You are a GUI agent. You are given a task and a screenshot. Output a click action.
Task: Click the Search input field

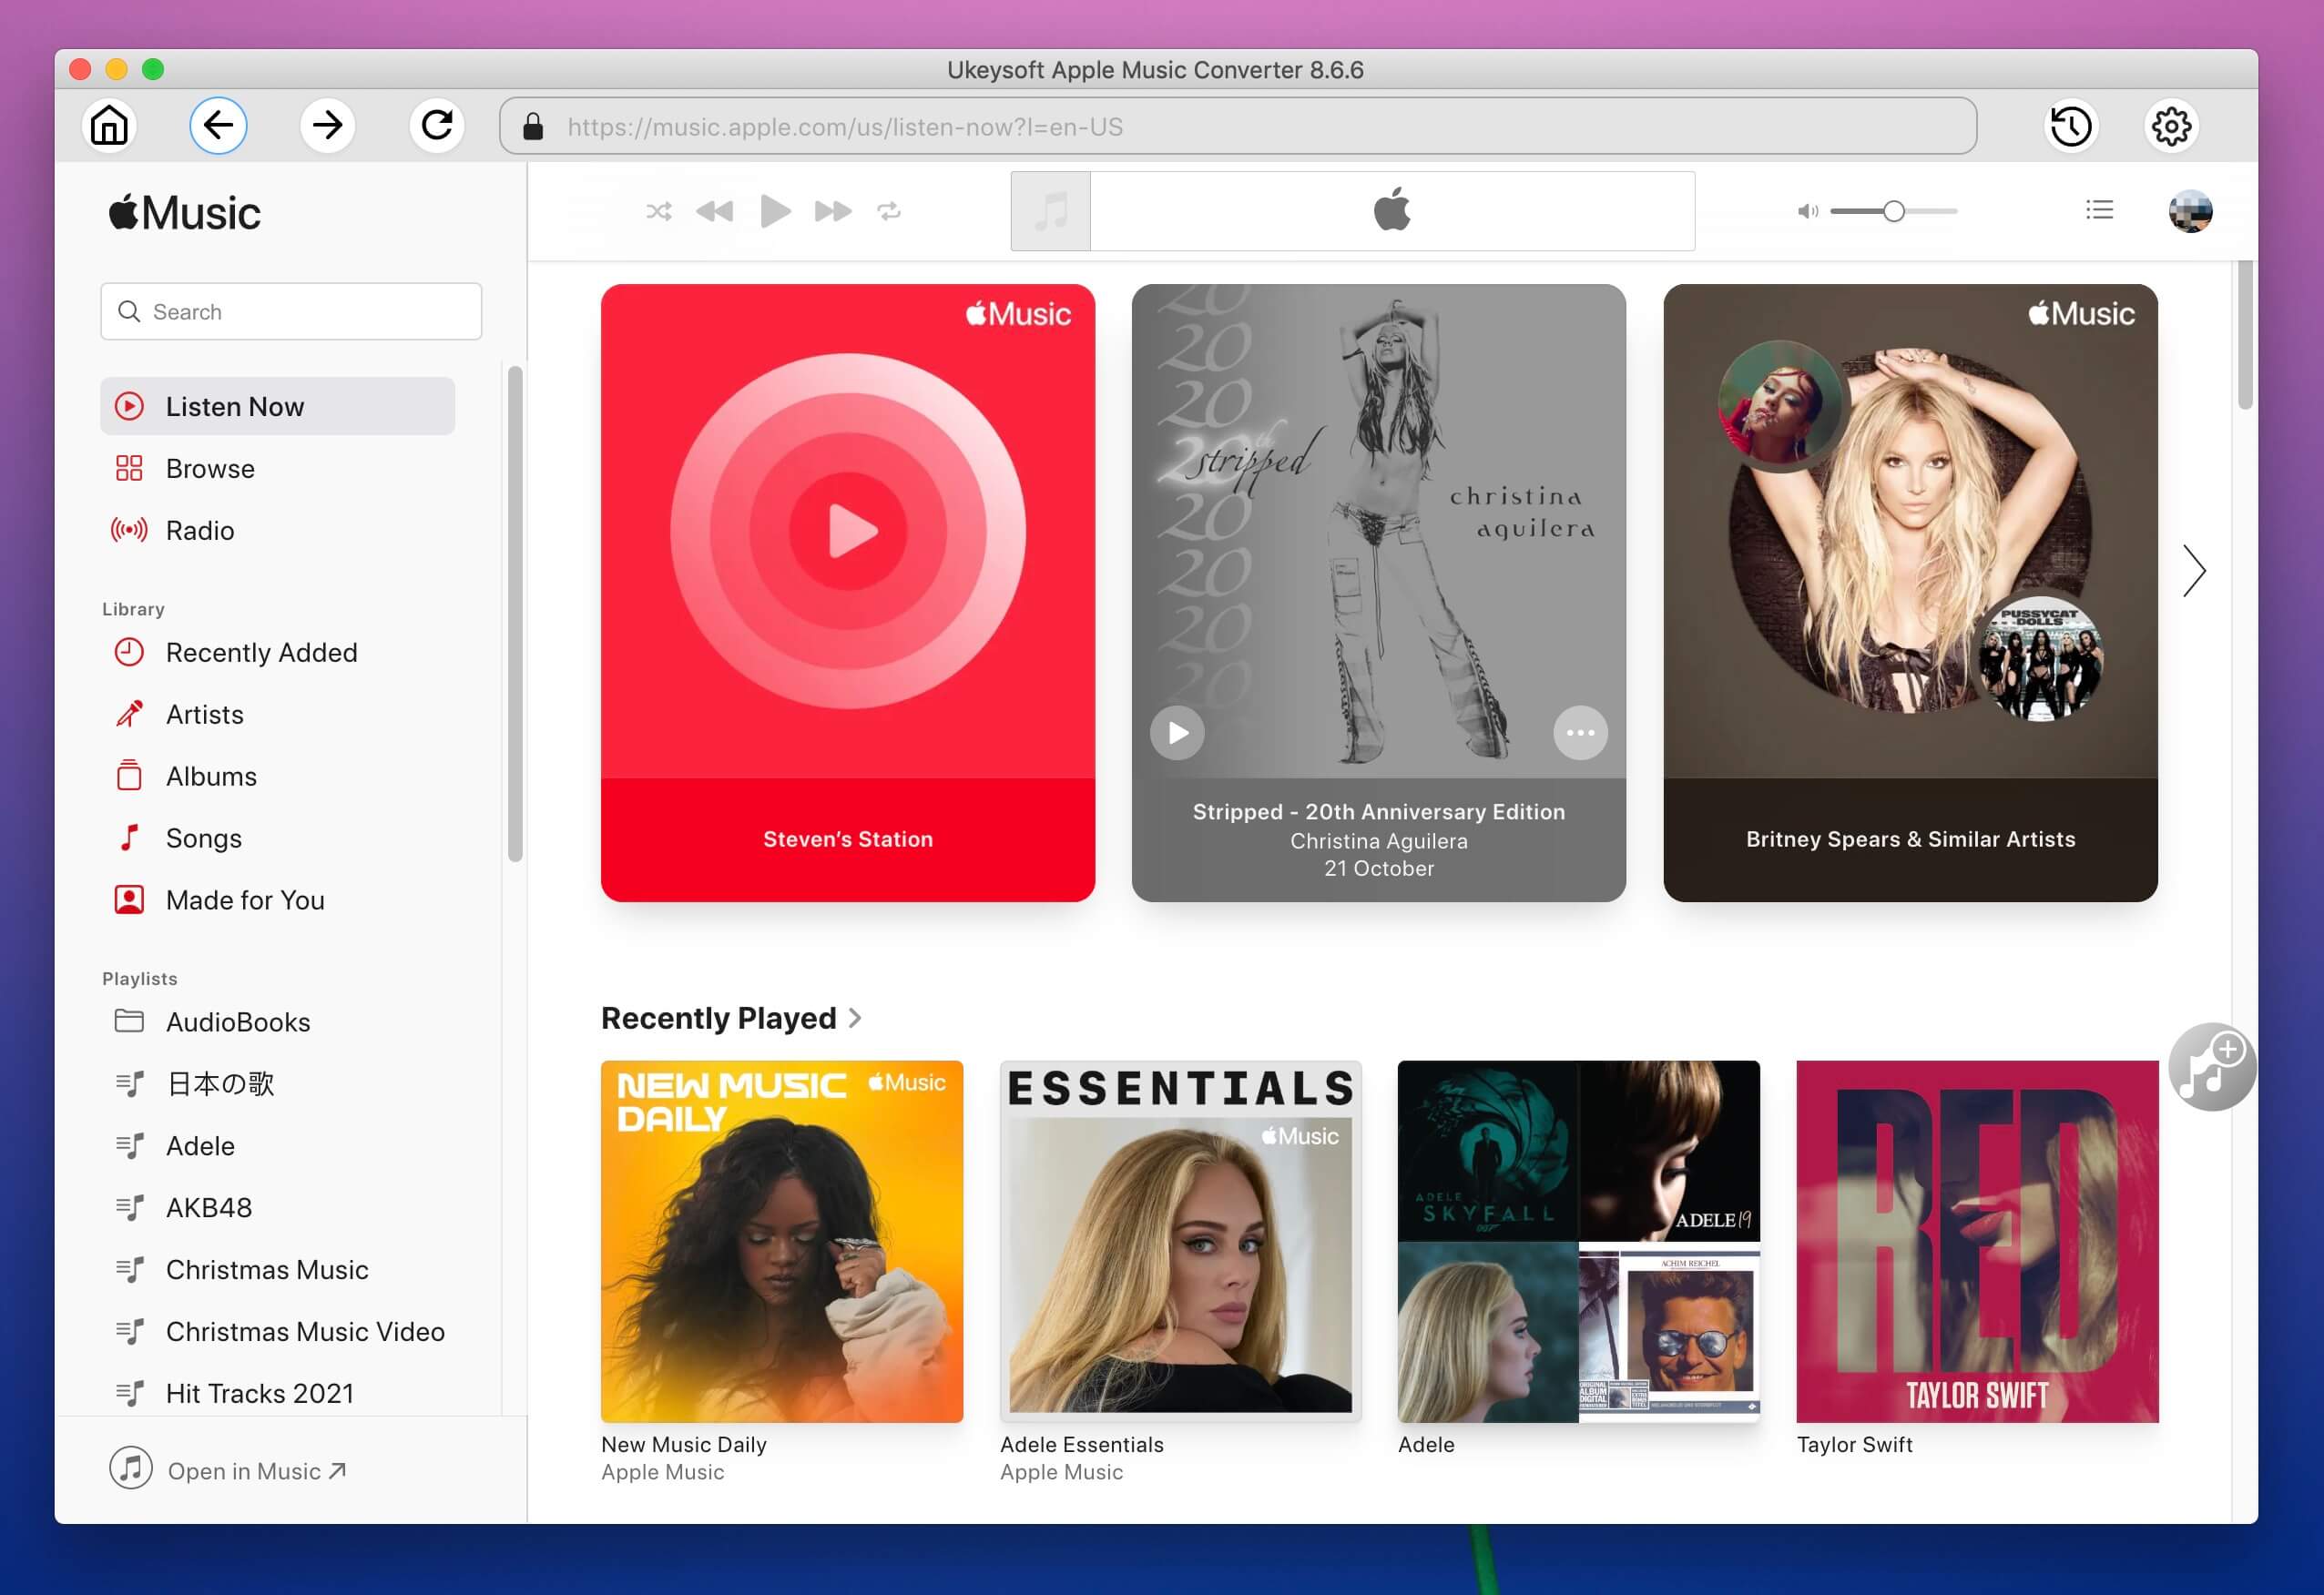click(x=293, y=310)
